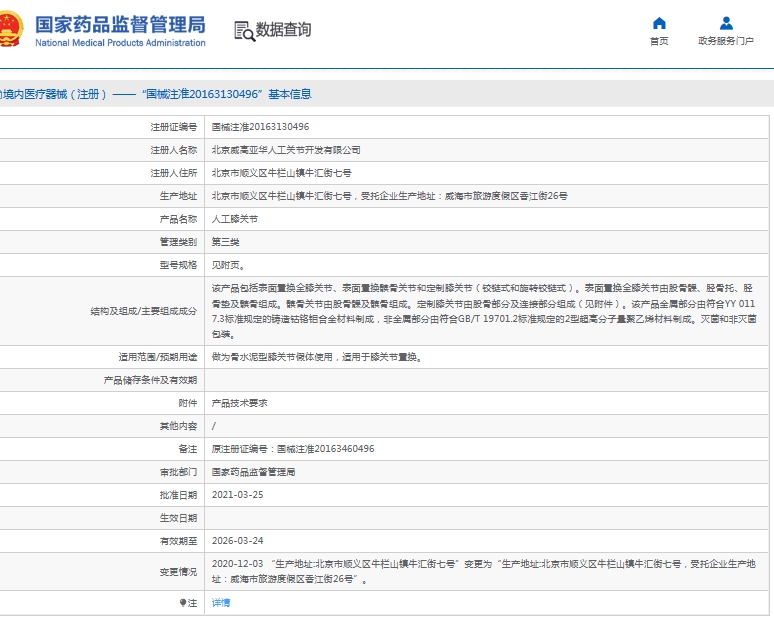Click the 注册人名称 row label

pyautogui.click(x=174, y=150)
